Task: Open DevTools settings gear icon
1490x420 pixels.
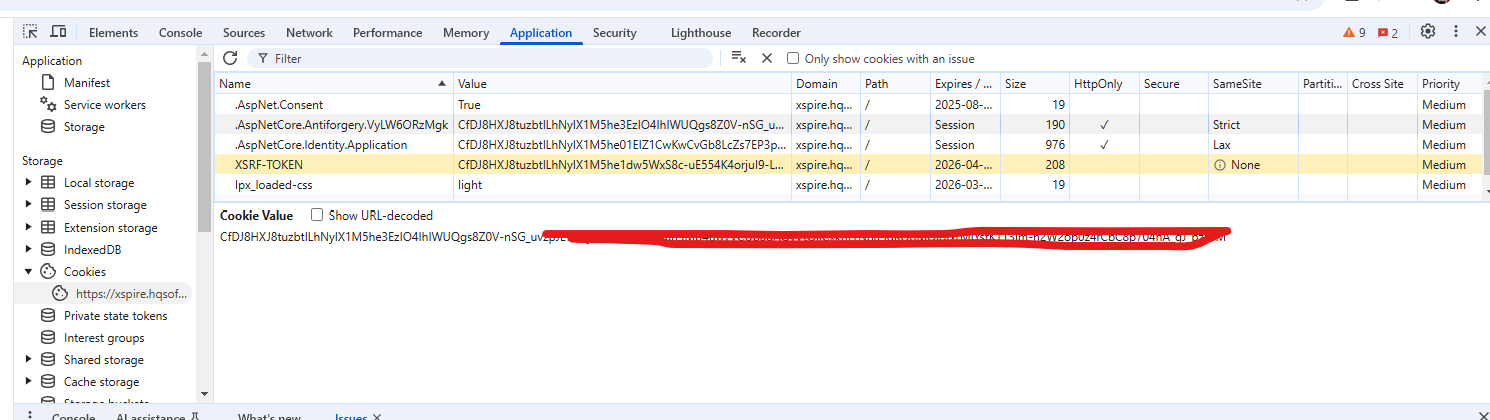Action: 1428,32
